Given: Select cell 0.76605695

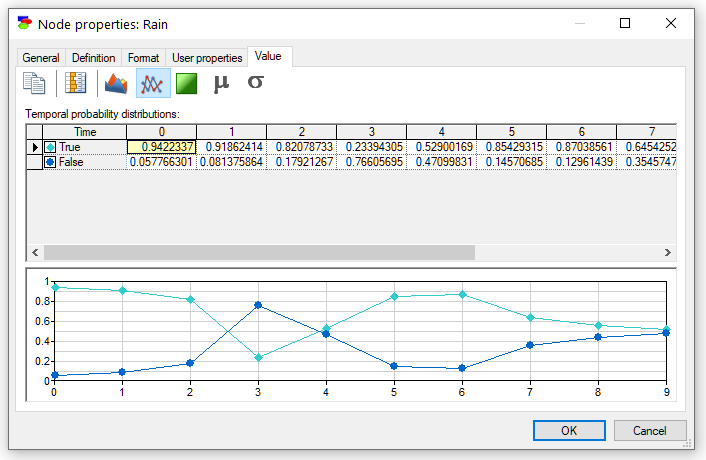Looking at the screenshot, I should tap(371, 162).
